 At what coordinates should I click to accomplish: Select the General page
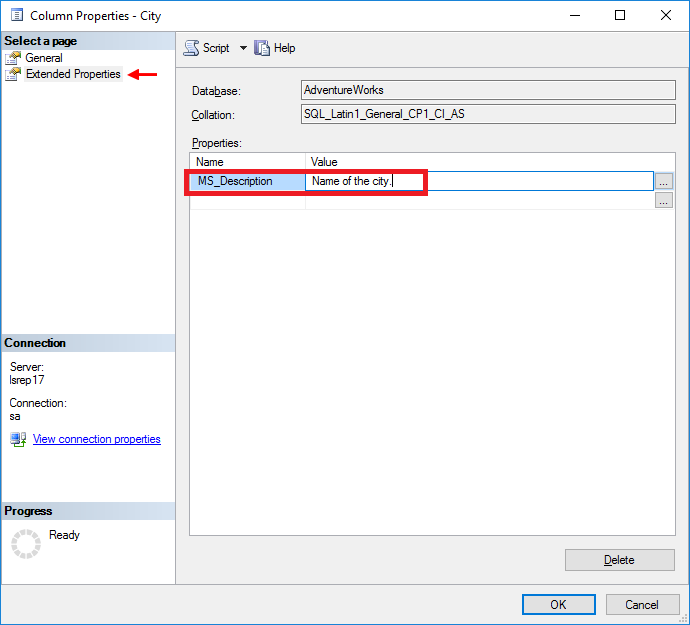tap(43, 58)
